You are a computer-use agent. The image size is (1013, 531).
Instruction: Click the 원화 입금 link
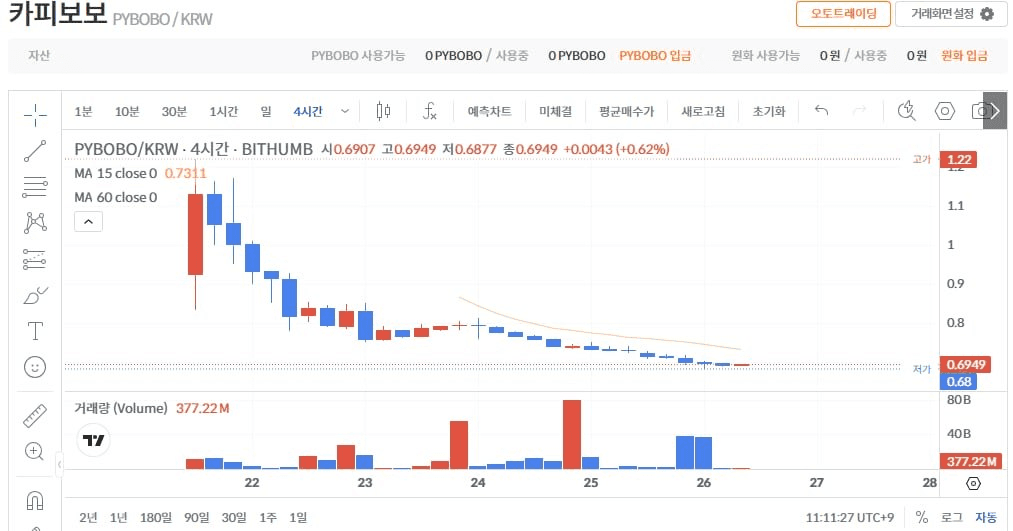(x=964, y=56)
